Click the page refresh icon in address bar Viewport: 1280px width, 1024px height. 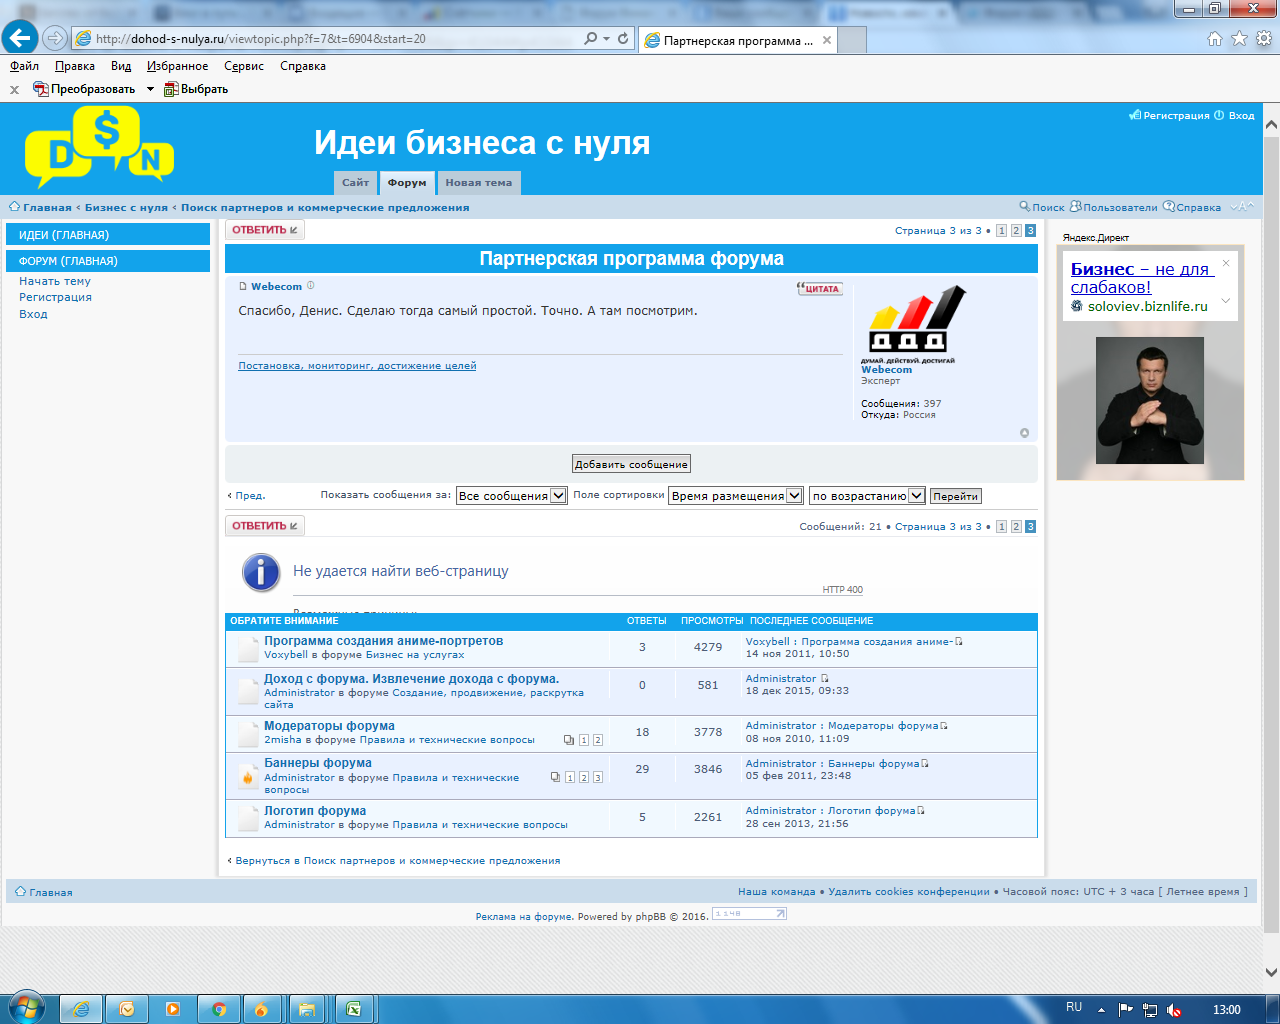(x=623, y=38)
